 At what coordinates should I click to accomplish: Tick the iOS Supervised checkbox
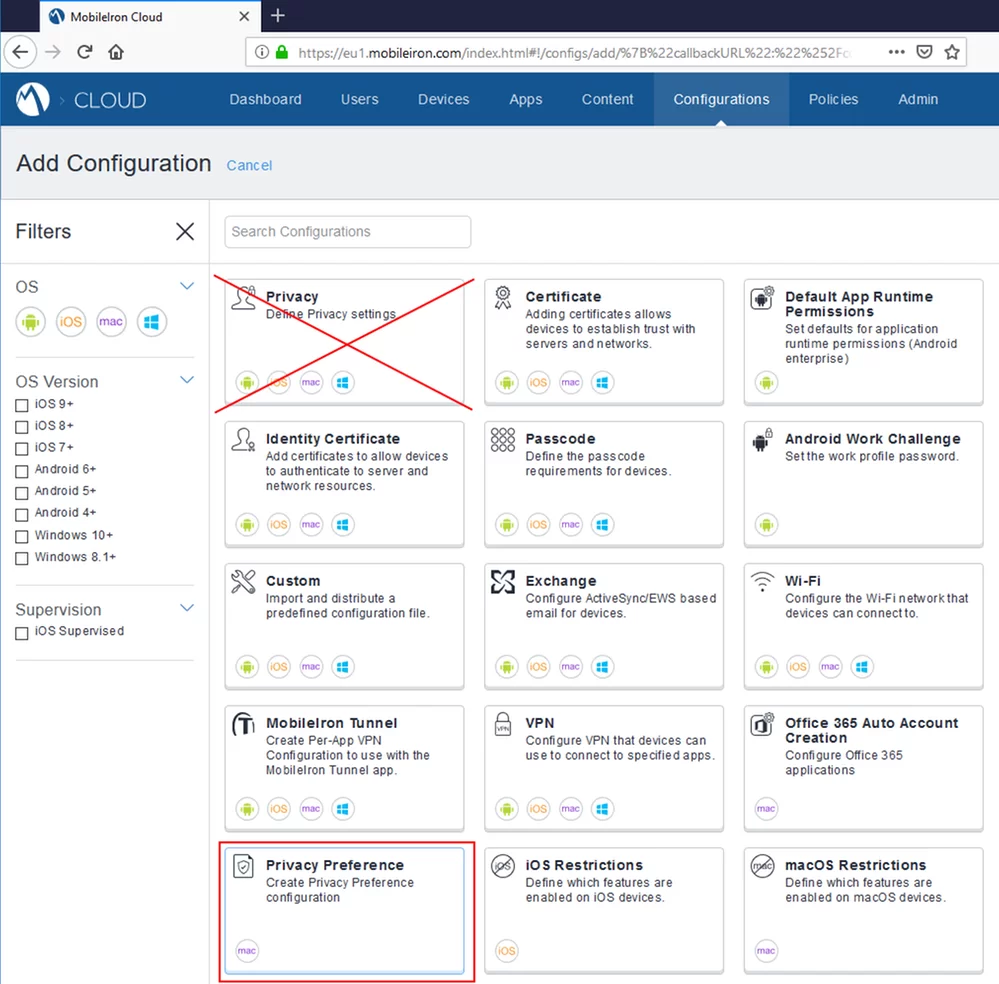coord(22,632)
